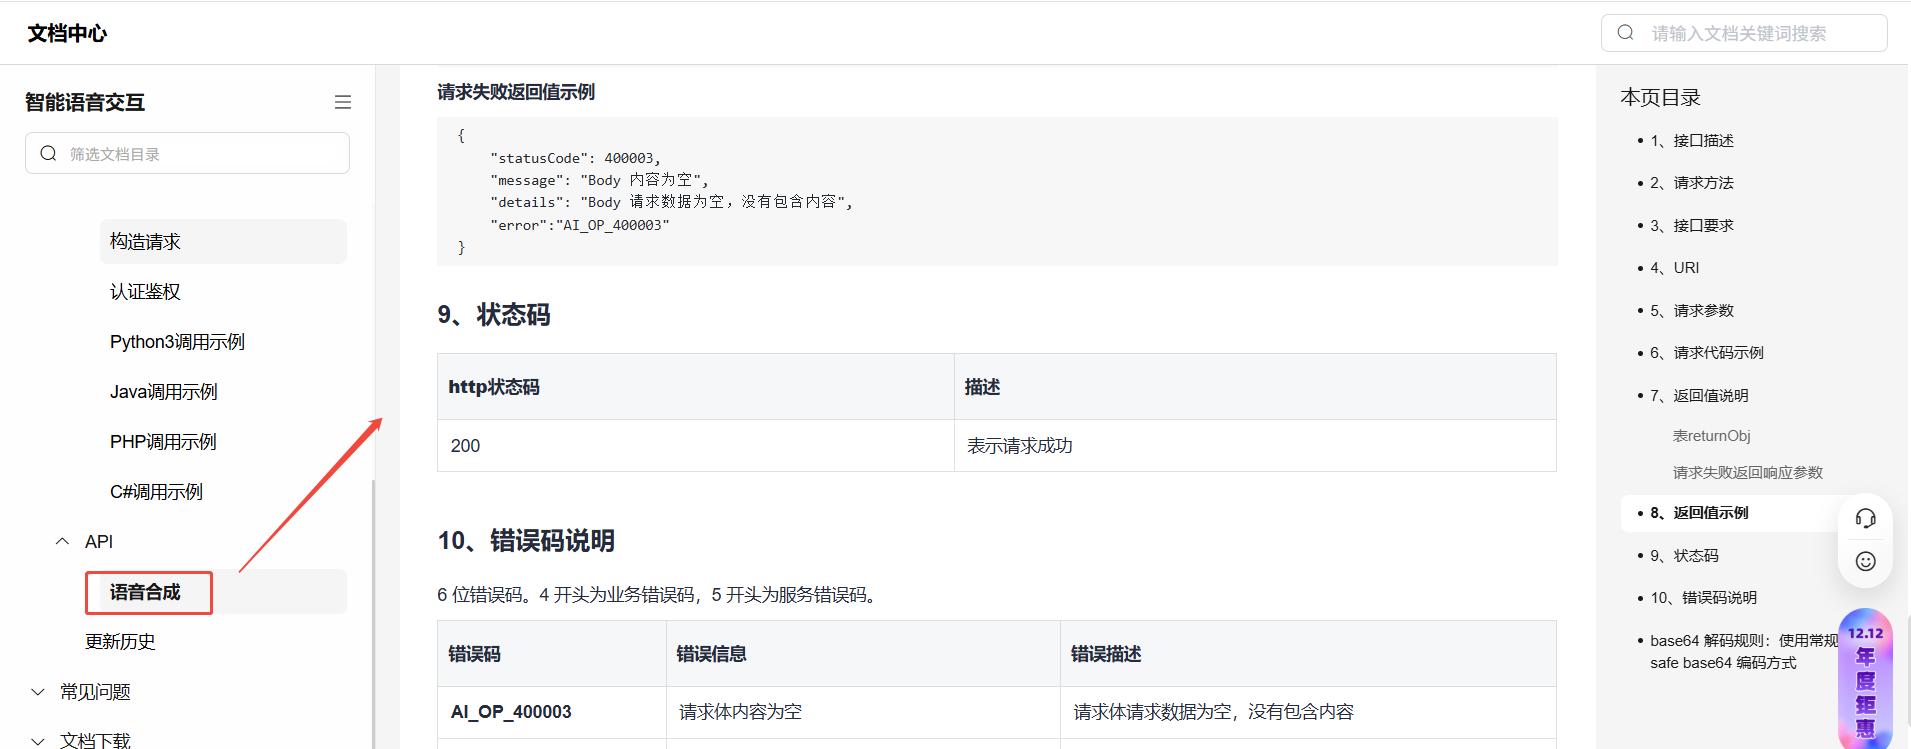
Task: Open the PHP调用示例 page
Action: point(163,441)
